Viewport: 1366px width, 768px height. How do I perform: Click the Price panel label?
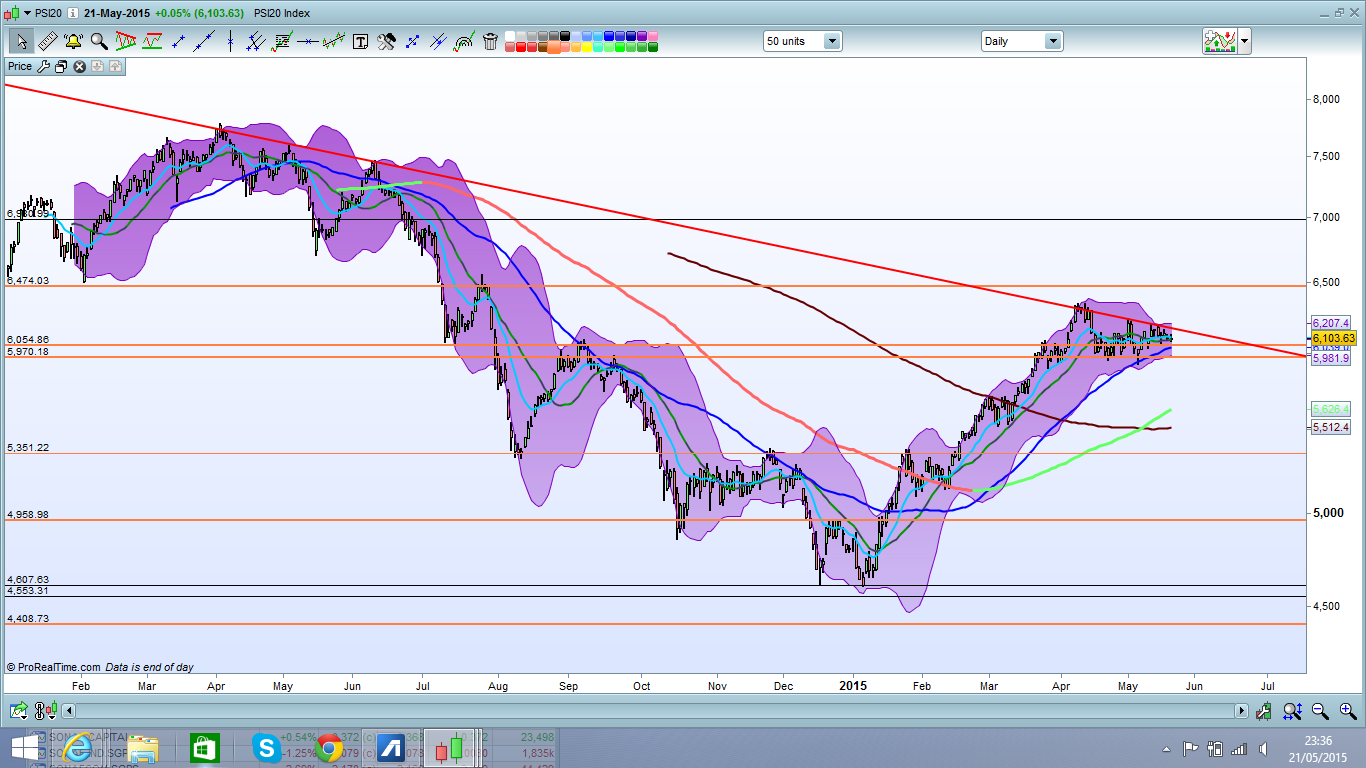(20, 66)
